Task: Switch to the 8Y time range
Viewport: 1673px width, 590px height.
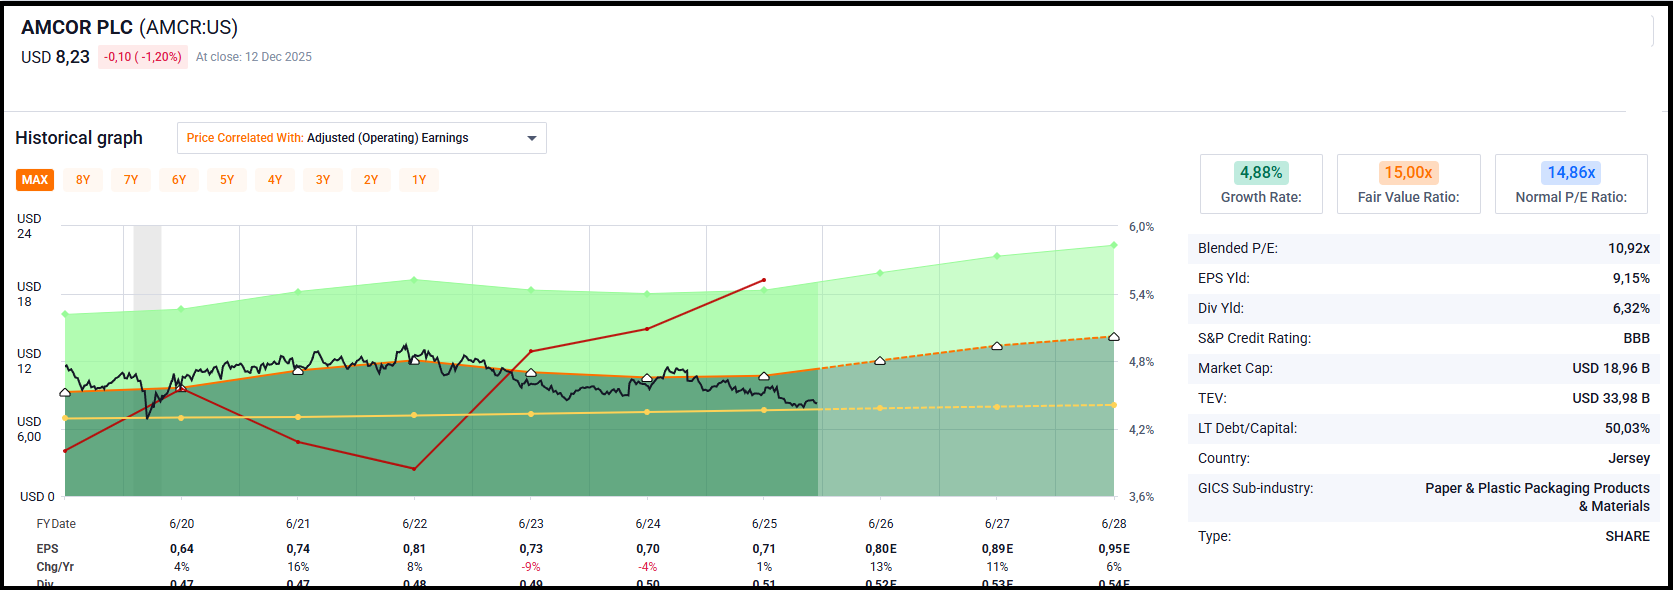Action: pyautogui.click(x=83, y=180)
